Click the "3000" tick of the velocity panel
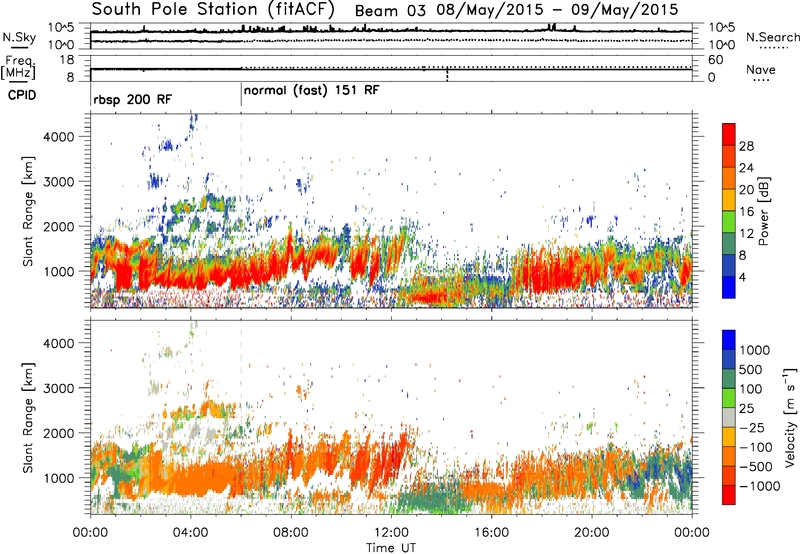Viewport: 800px width, 554px height. (58, 388)
